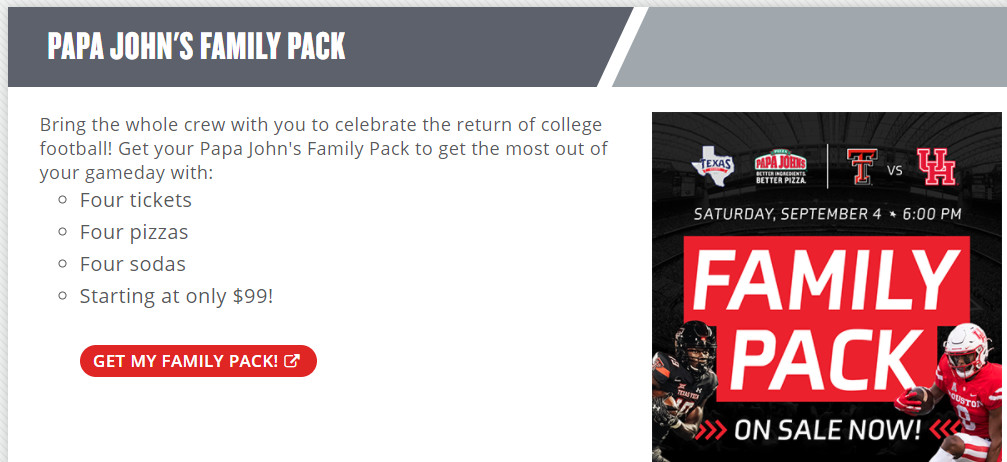Click the "vs" text between team logos
The height and width of the screenshot is (462, 1007).
point(894,170)
